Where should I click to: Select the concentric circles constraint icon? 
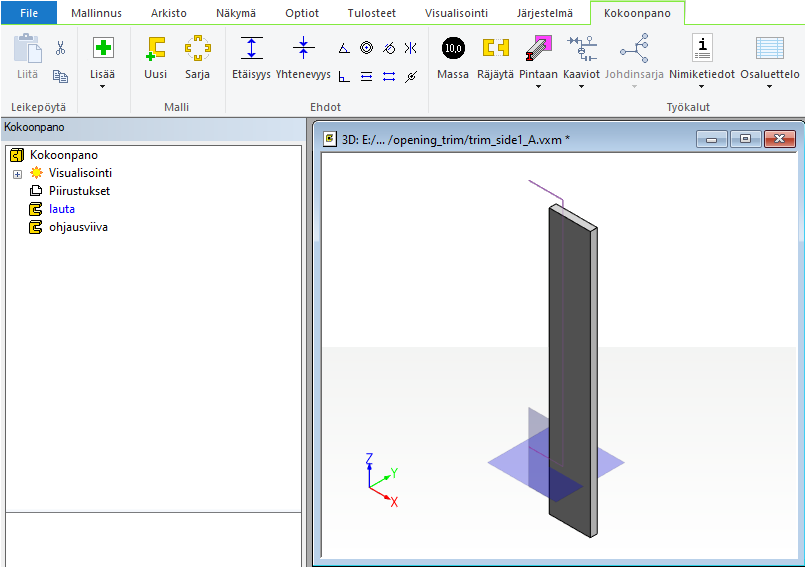point(366,48)
